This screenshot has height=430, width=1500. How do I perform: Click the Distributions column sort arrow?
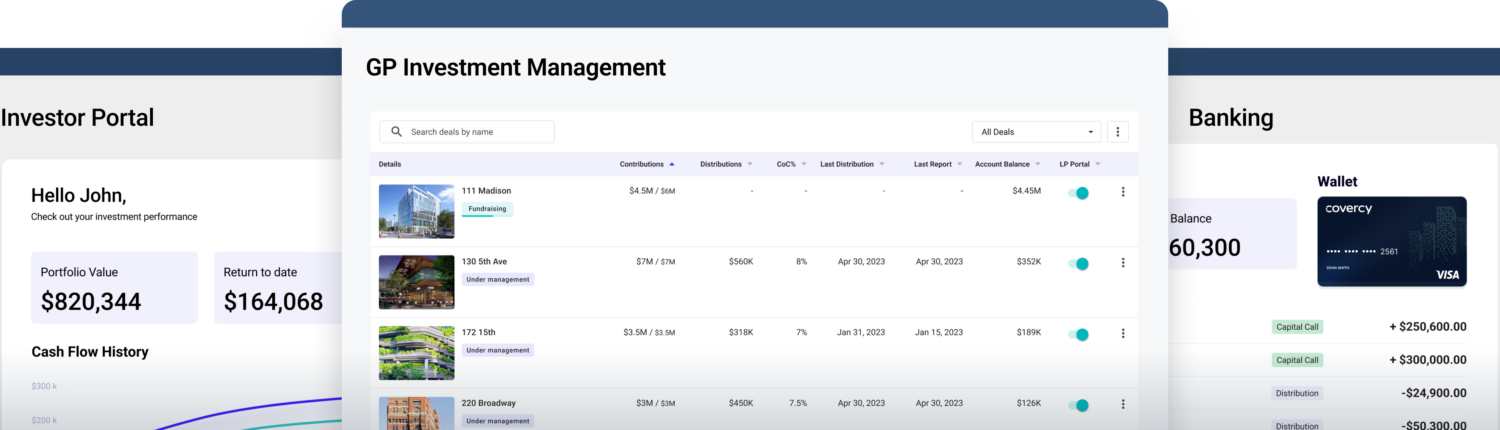click(749, 164)
